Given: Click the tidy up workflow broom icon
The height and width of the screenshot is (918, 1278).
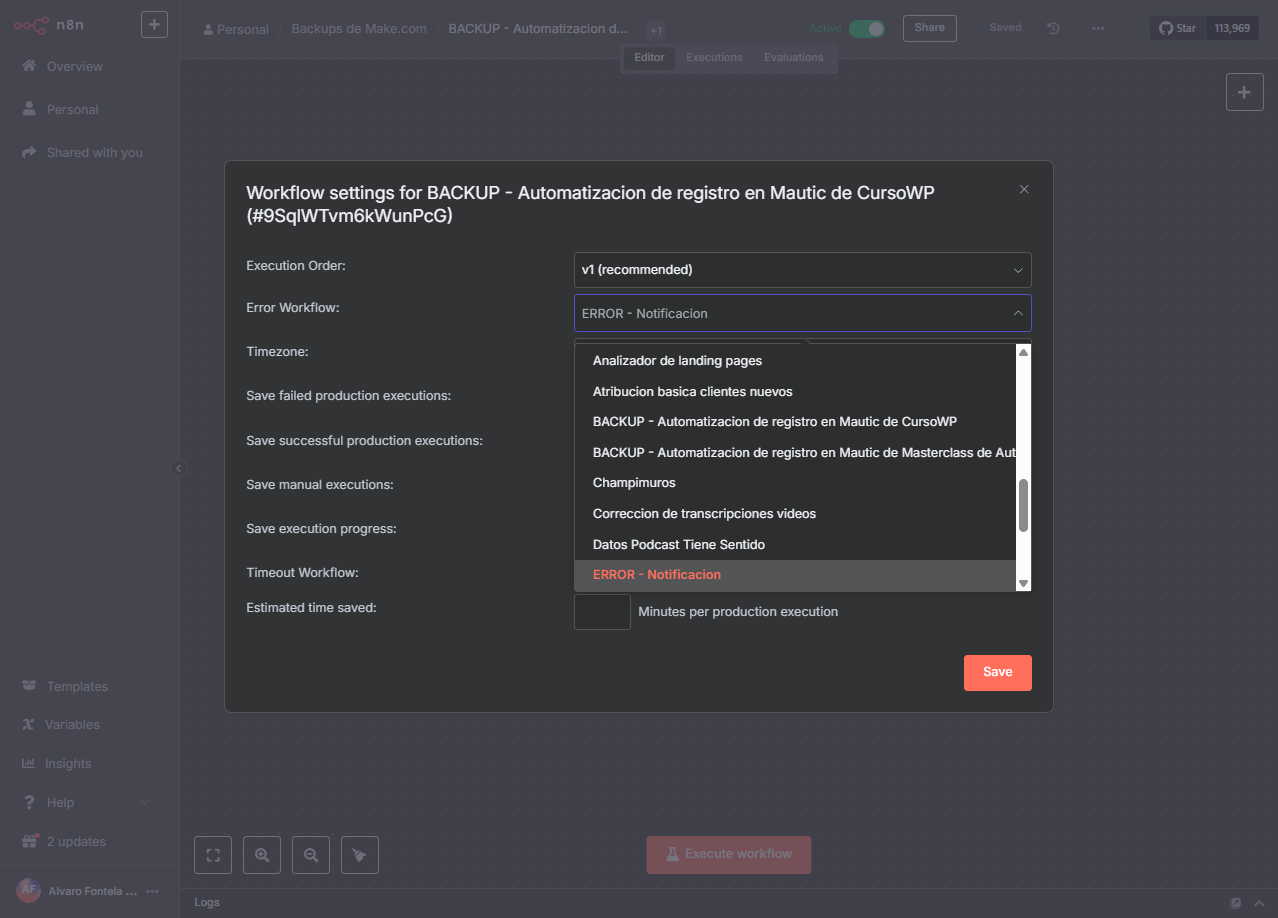Looking at the screenshot, I should [x=360, y=855].
